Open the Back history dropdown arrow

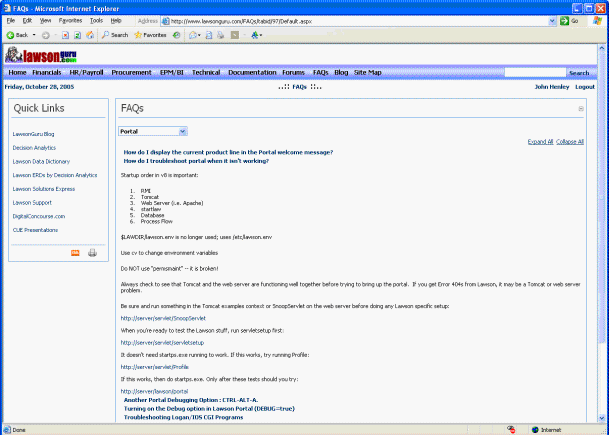34,35
